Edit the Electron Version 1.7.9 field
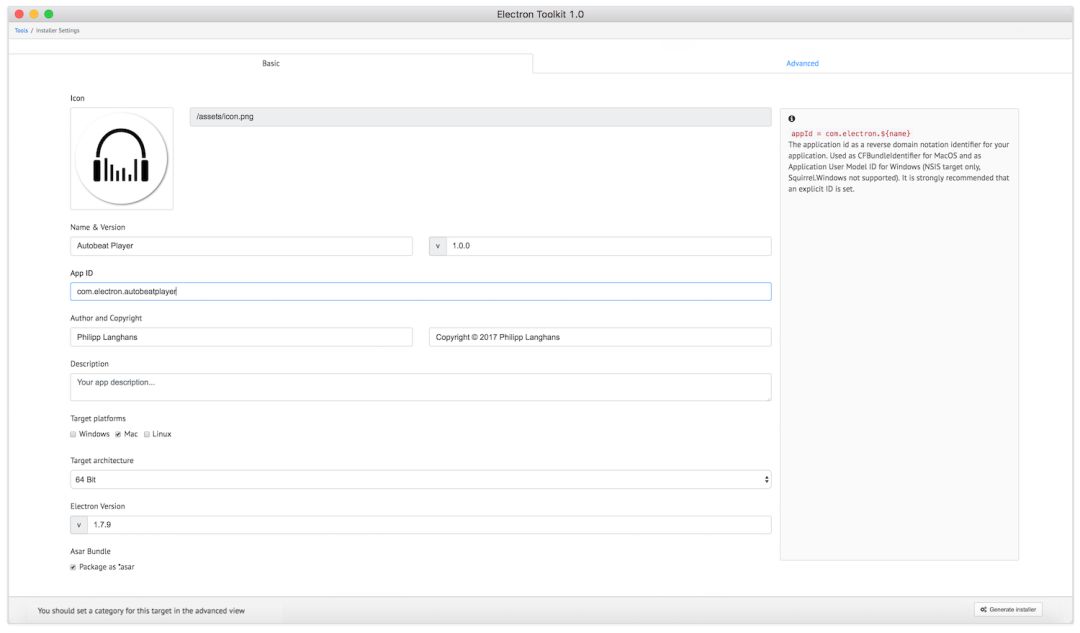Image resolution: width=1080 pixels, height=633 pixels. point(429,525)
